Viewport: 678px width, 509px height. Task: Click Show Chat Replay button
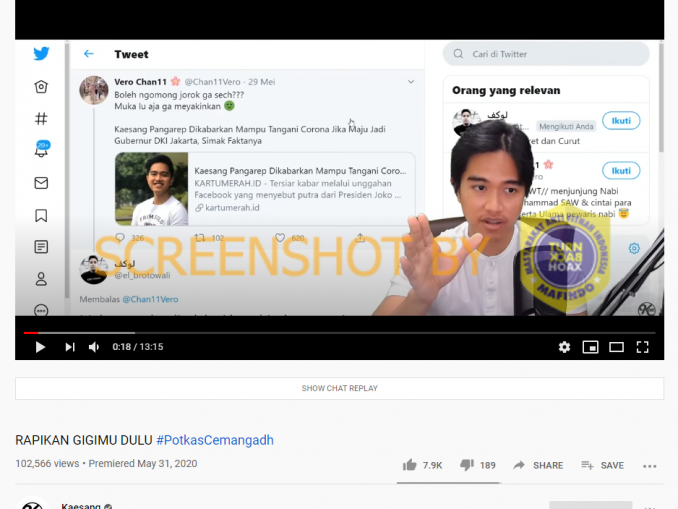click(x=339, y=388)
